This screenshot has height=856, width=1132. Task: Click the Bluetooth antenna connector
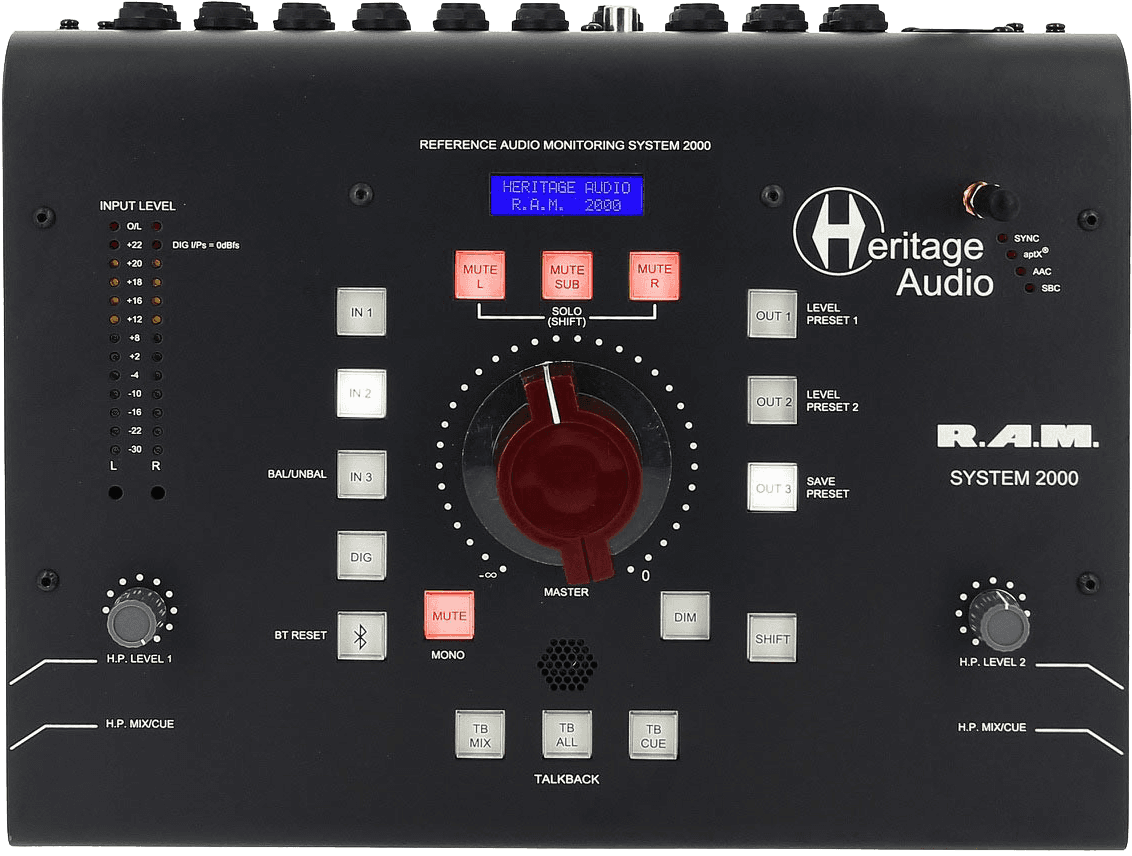990,201
